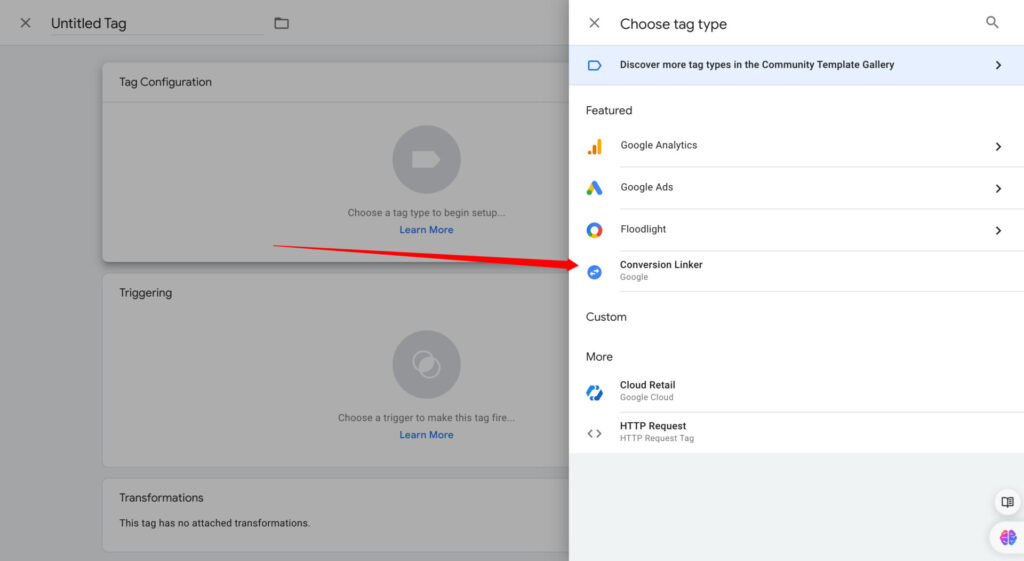Click Learn More under Triggering
The height and width of the screenshot is (561, 1024).
[426, 435]
